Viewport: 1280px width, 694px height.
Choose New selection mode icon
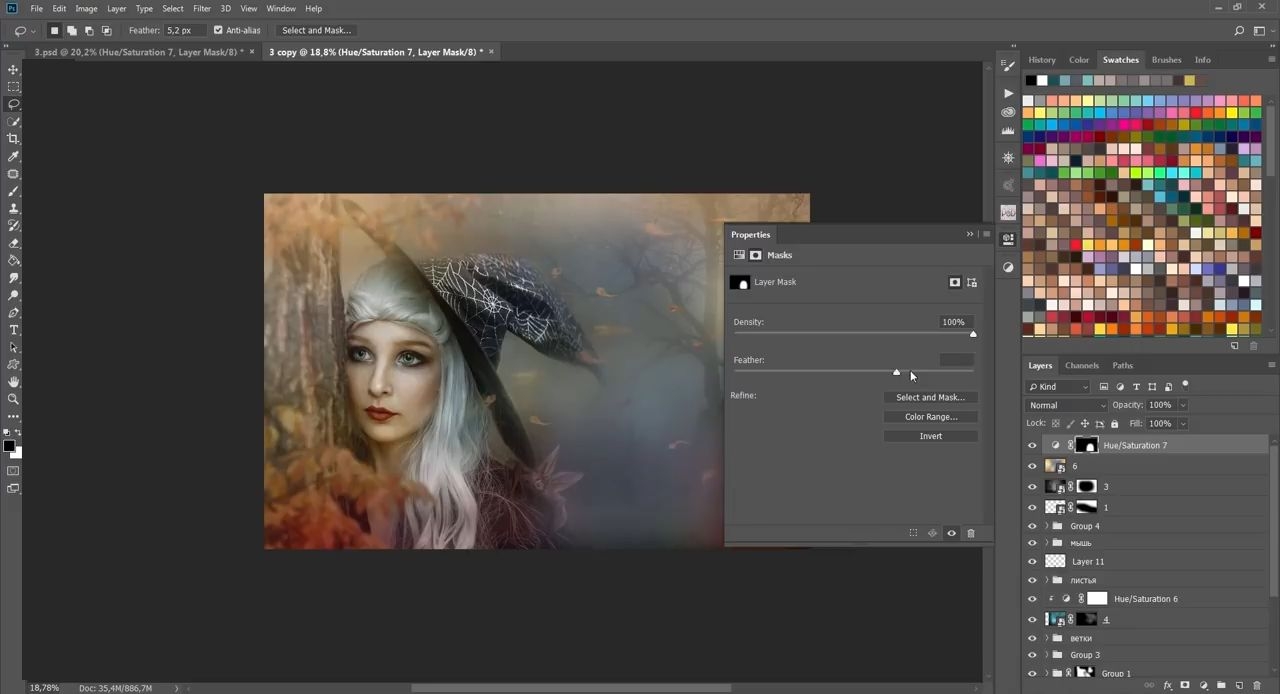(54, 30)
